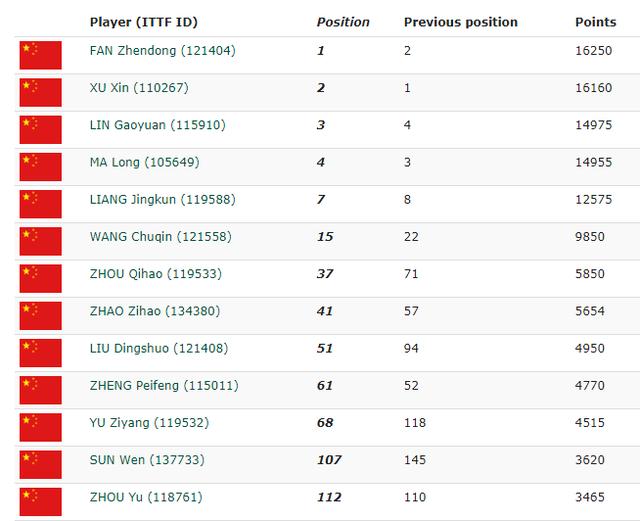
Task: Click the flag in MA Long's row
Action: click(40, 167)
